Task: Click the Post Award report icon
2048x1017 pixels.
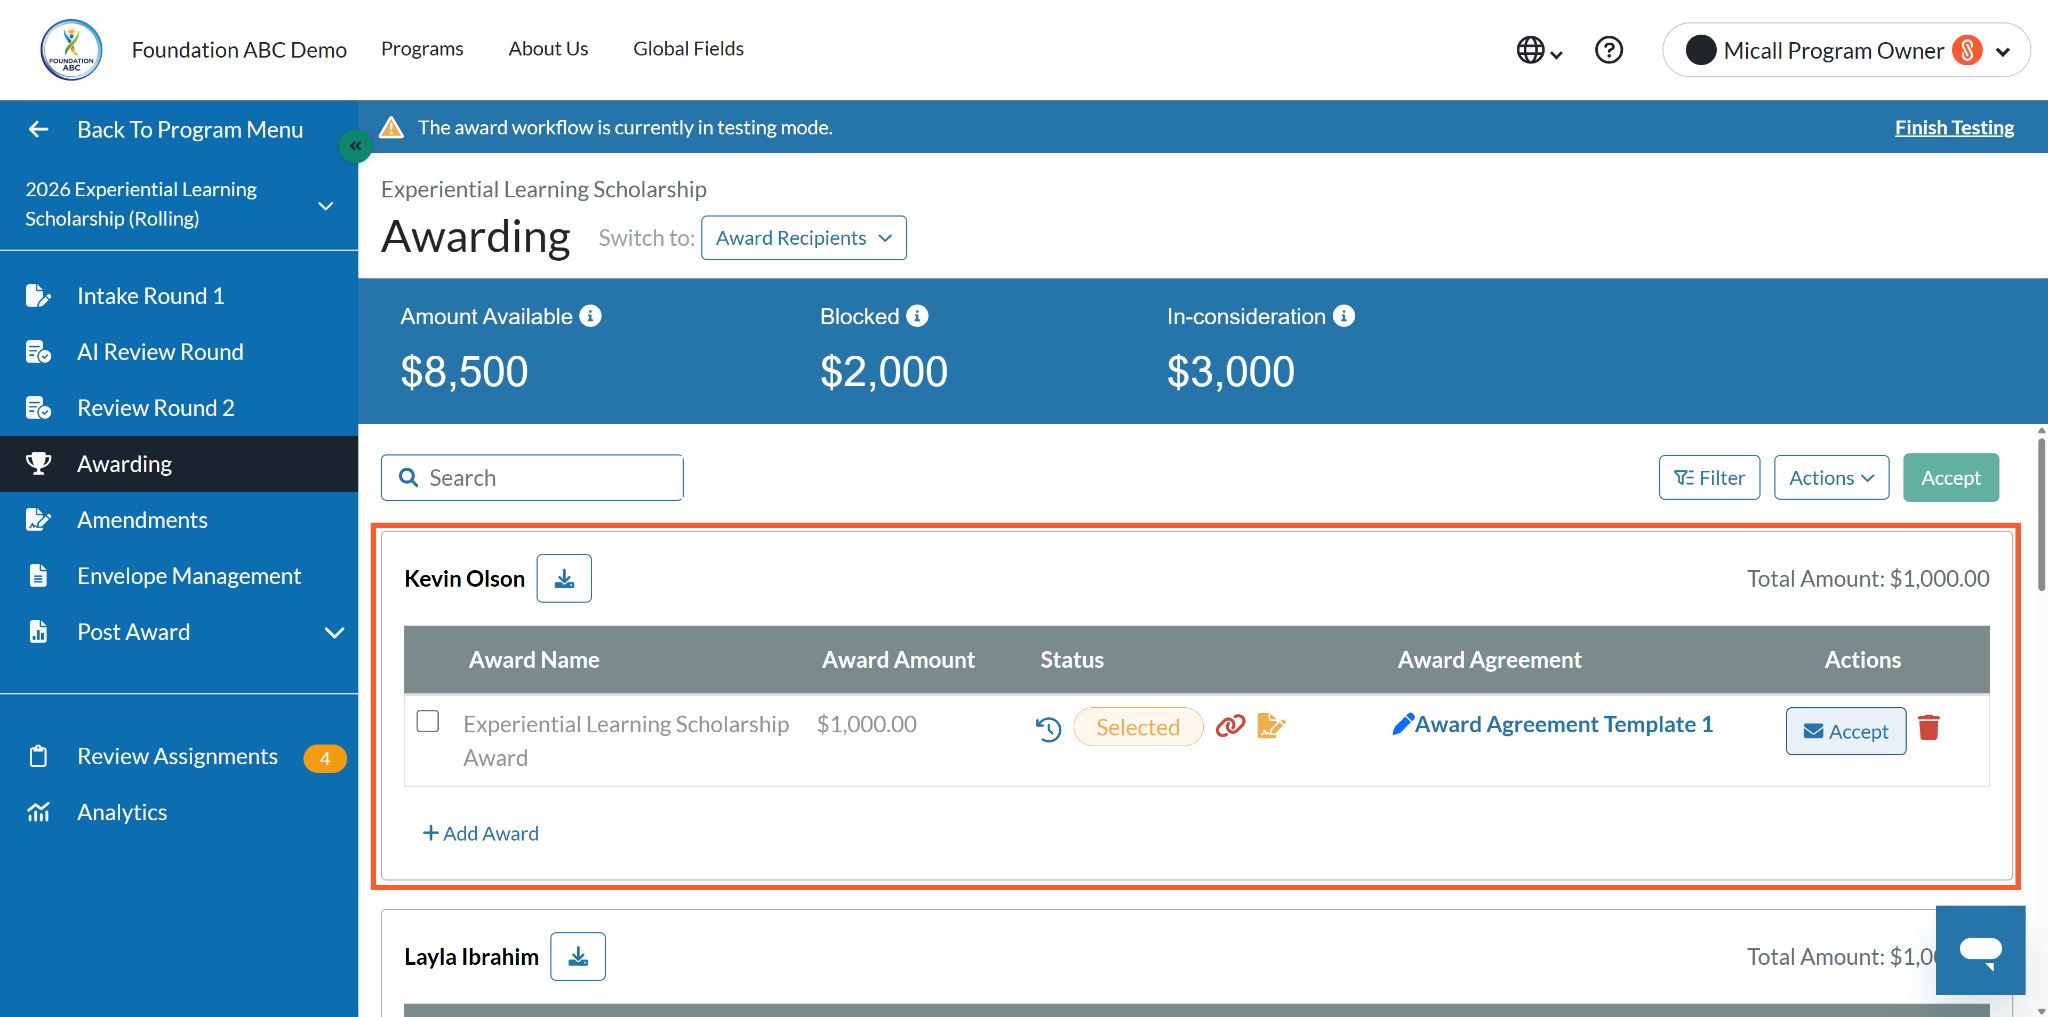Action: pyautogui.click(x=38, y=632)
